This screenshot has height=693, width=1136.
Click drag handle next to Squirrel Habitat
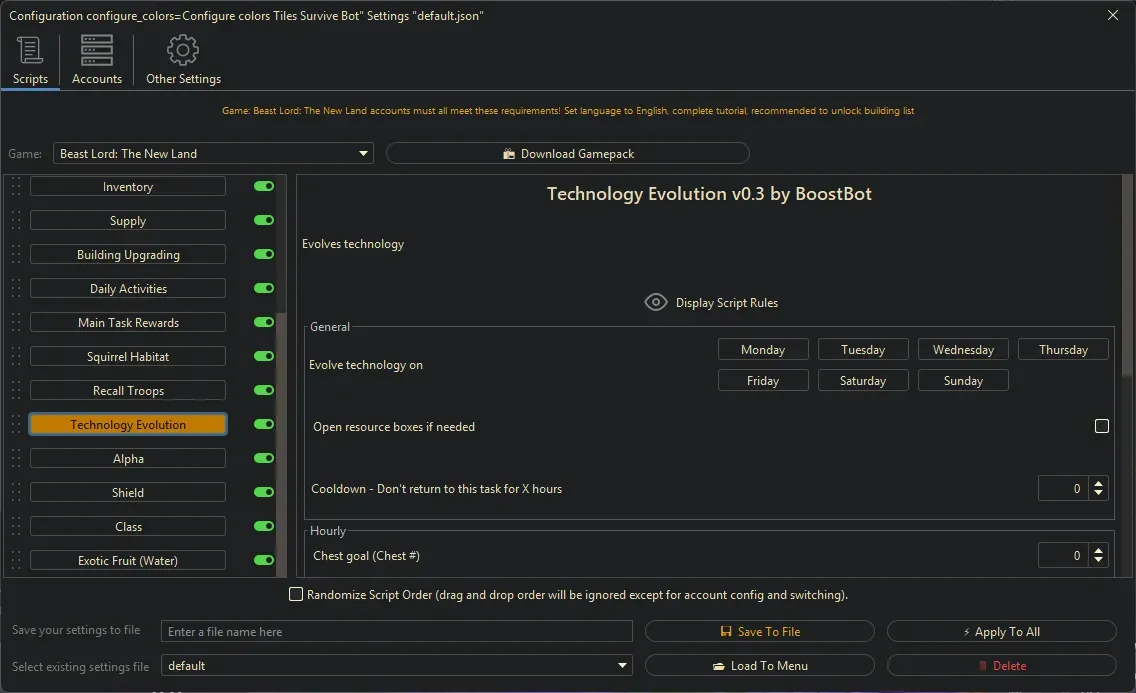tap(16, 357)
